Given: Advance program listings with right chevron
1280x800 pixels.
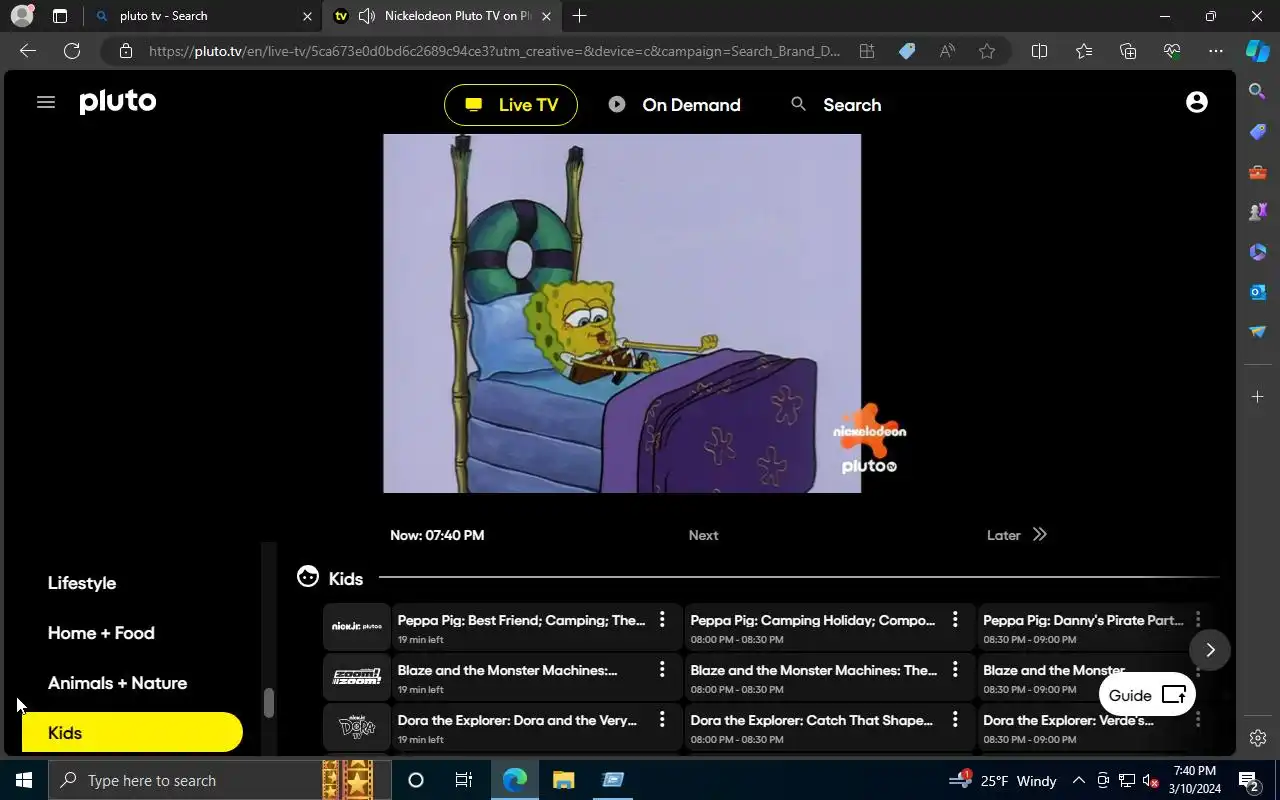Looking at the screenshot, I should [1210, 650].
